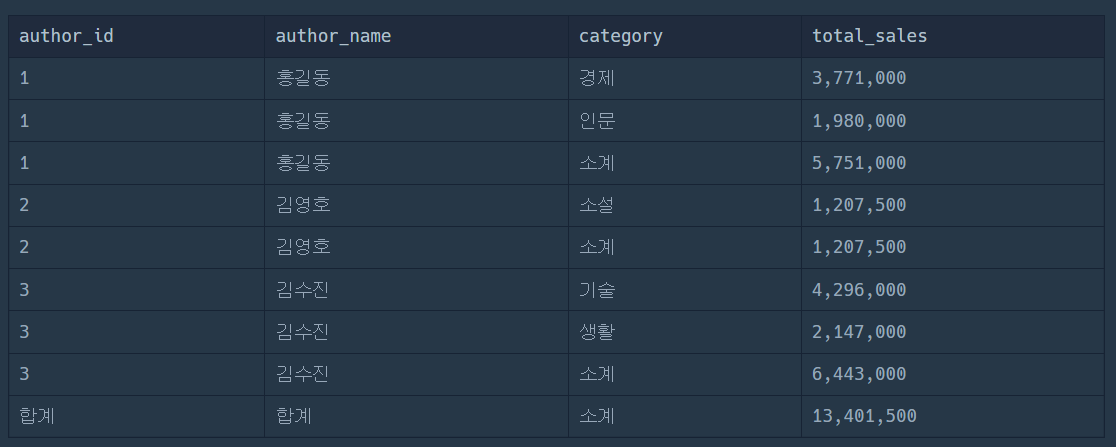Click the 2,147,000 sales value

tap(859, 332)
